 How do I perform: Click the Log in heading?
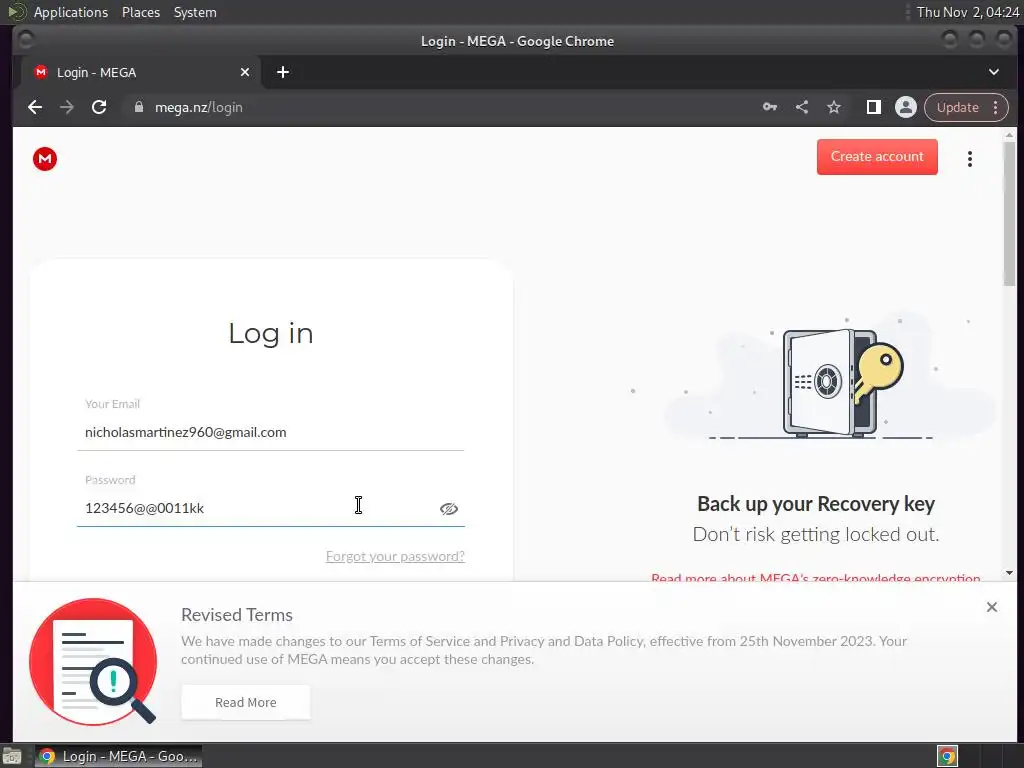click(271, 333)
